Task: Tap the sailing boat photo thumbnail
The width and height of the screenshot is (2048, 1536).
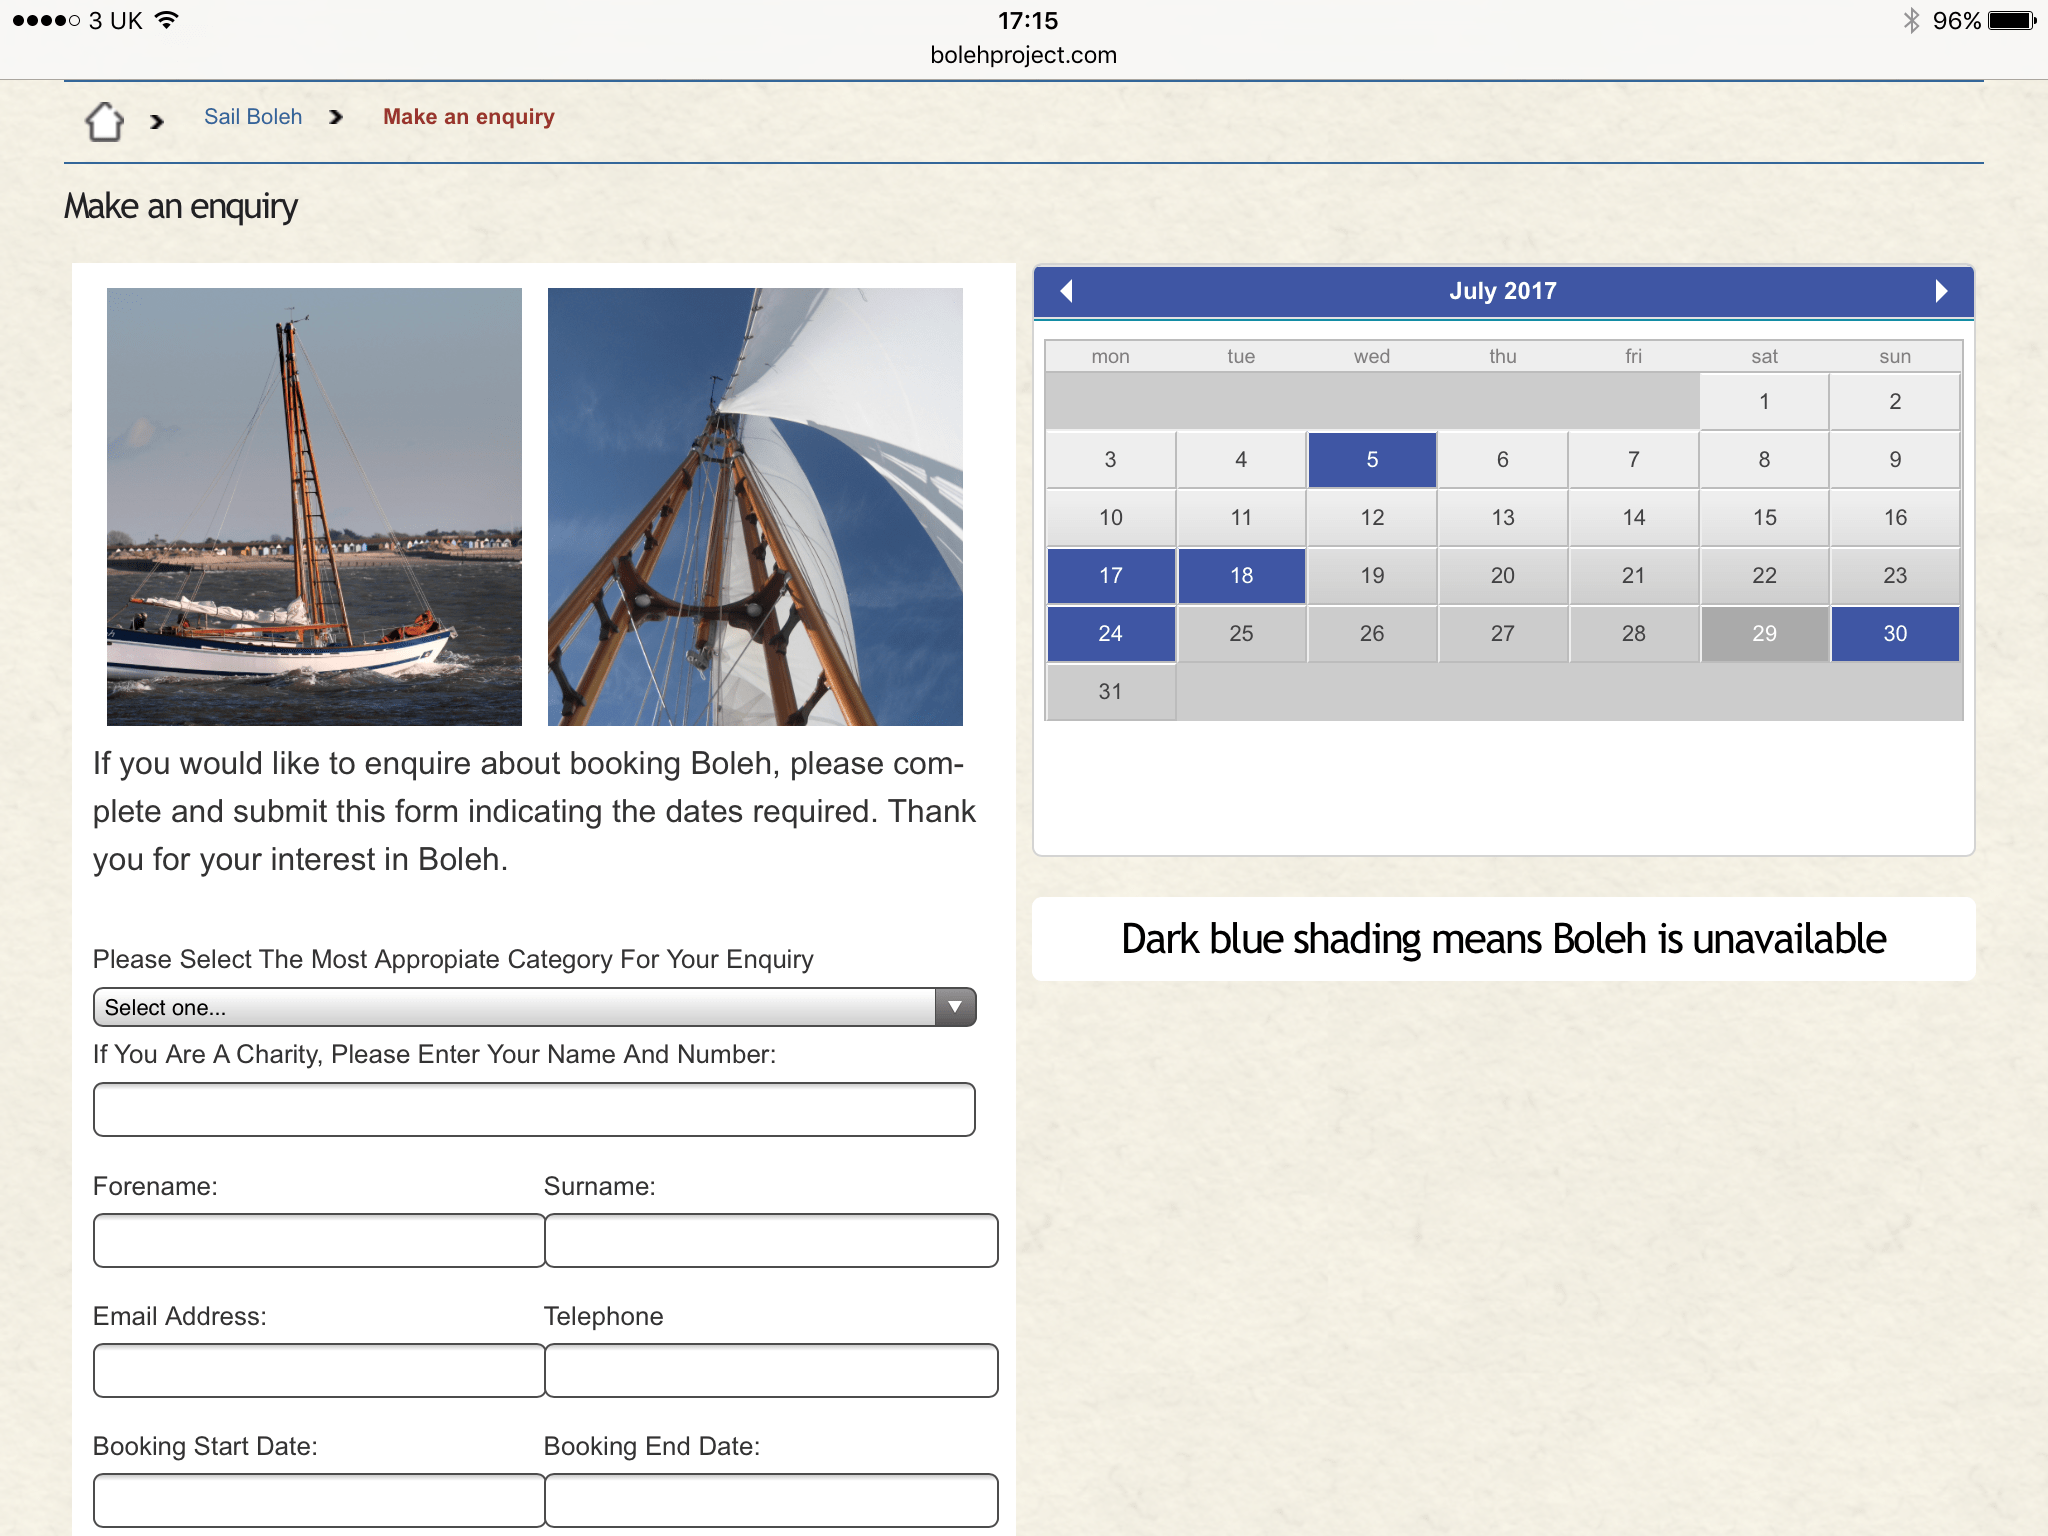Action: pyautogui.click(x=314, y=506)
